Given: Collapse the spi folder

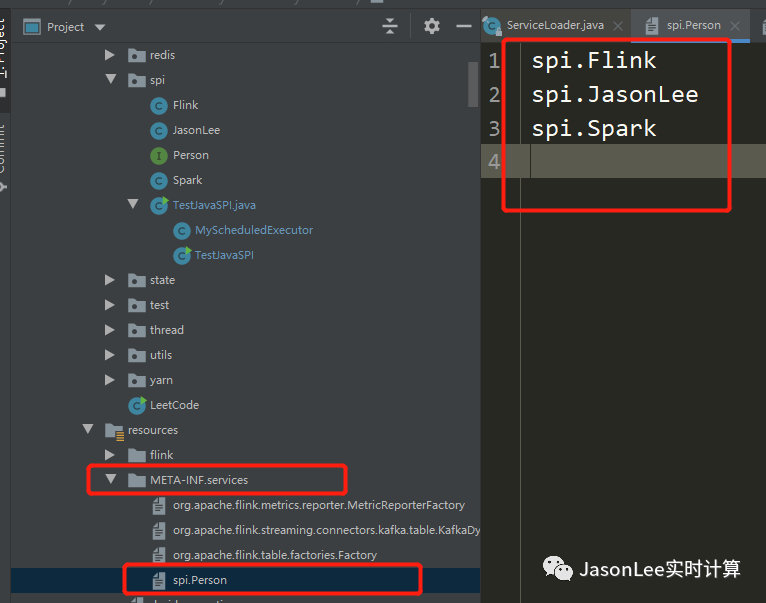Looking at the screenshot, I should click(111, 79).
